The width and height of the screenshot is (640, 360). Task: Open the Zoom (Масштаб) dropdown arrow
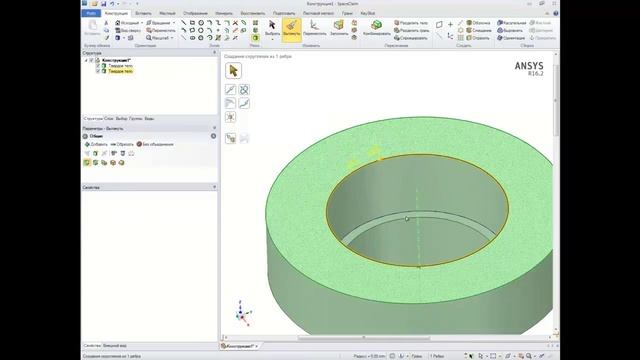pos(172,38)
